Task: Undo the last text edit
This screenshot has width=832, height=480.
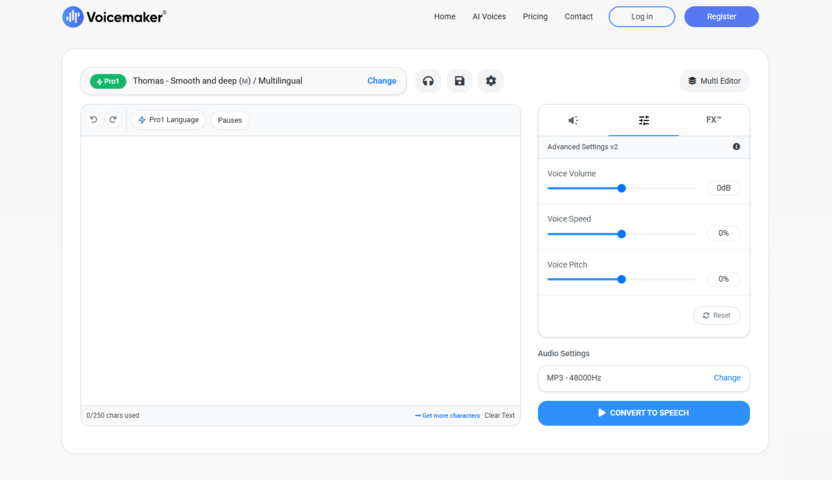Action: (x=94, y=120)
